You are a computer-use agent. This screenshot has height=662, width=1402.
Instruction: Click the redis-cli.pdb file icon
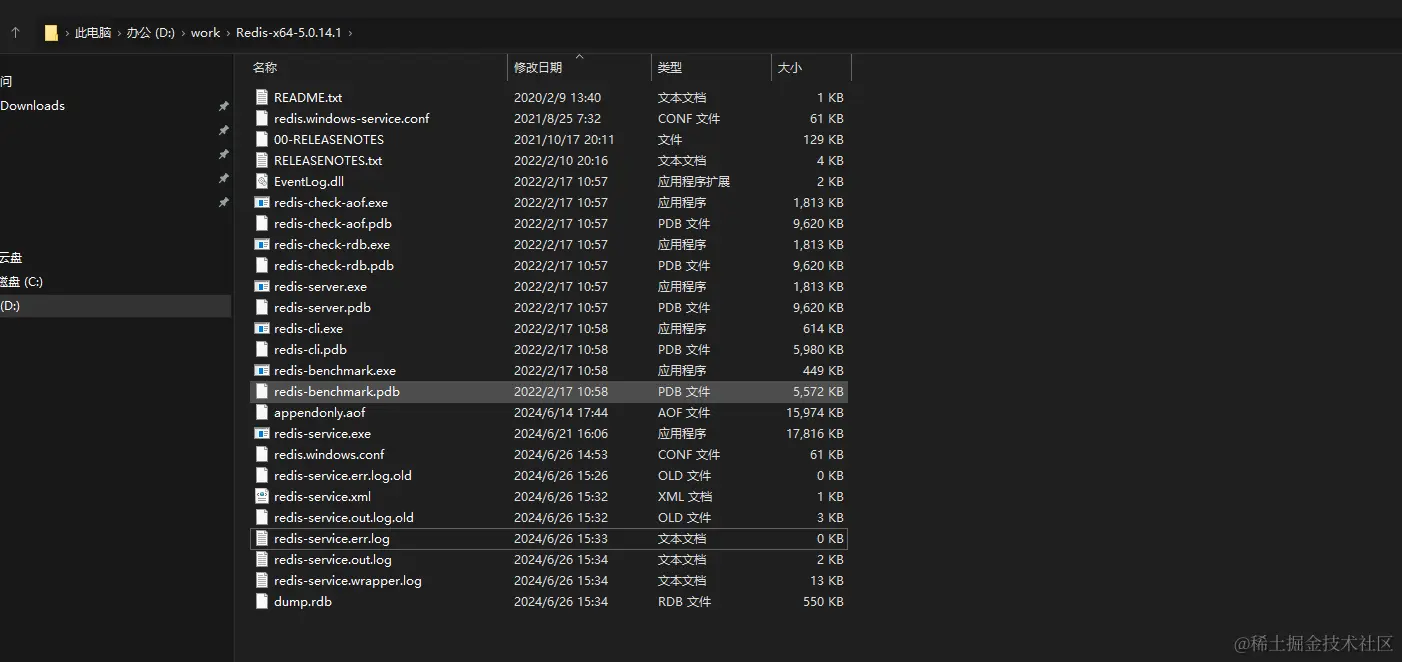[262, 349]
